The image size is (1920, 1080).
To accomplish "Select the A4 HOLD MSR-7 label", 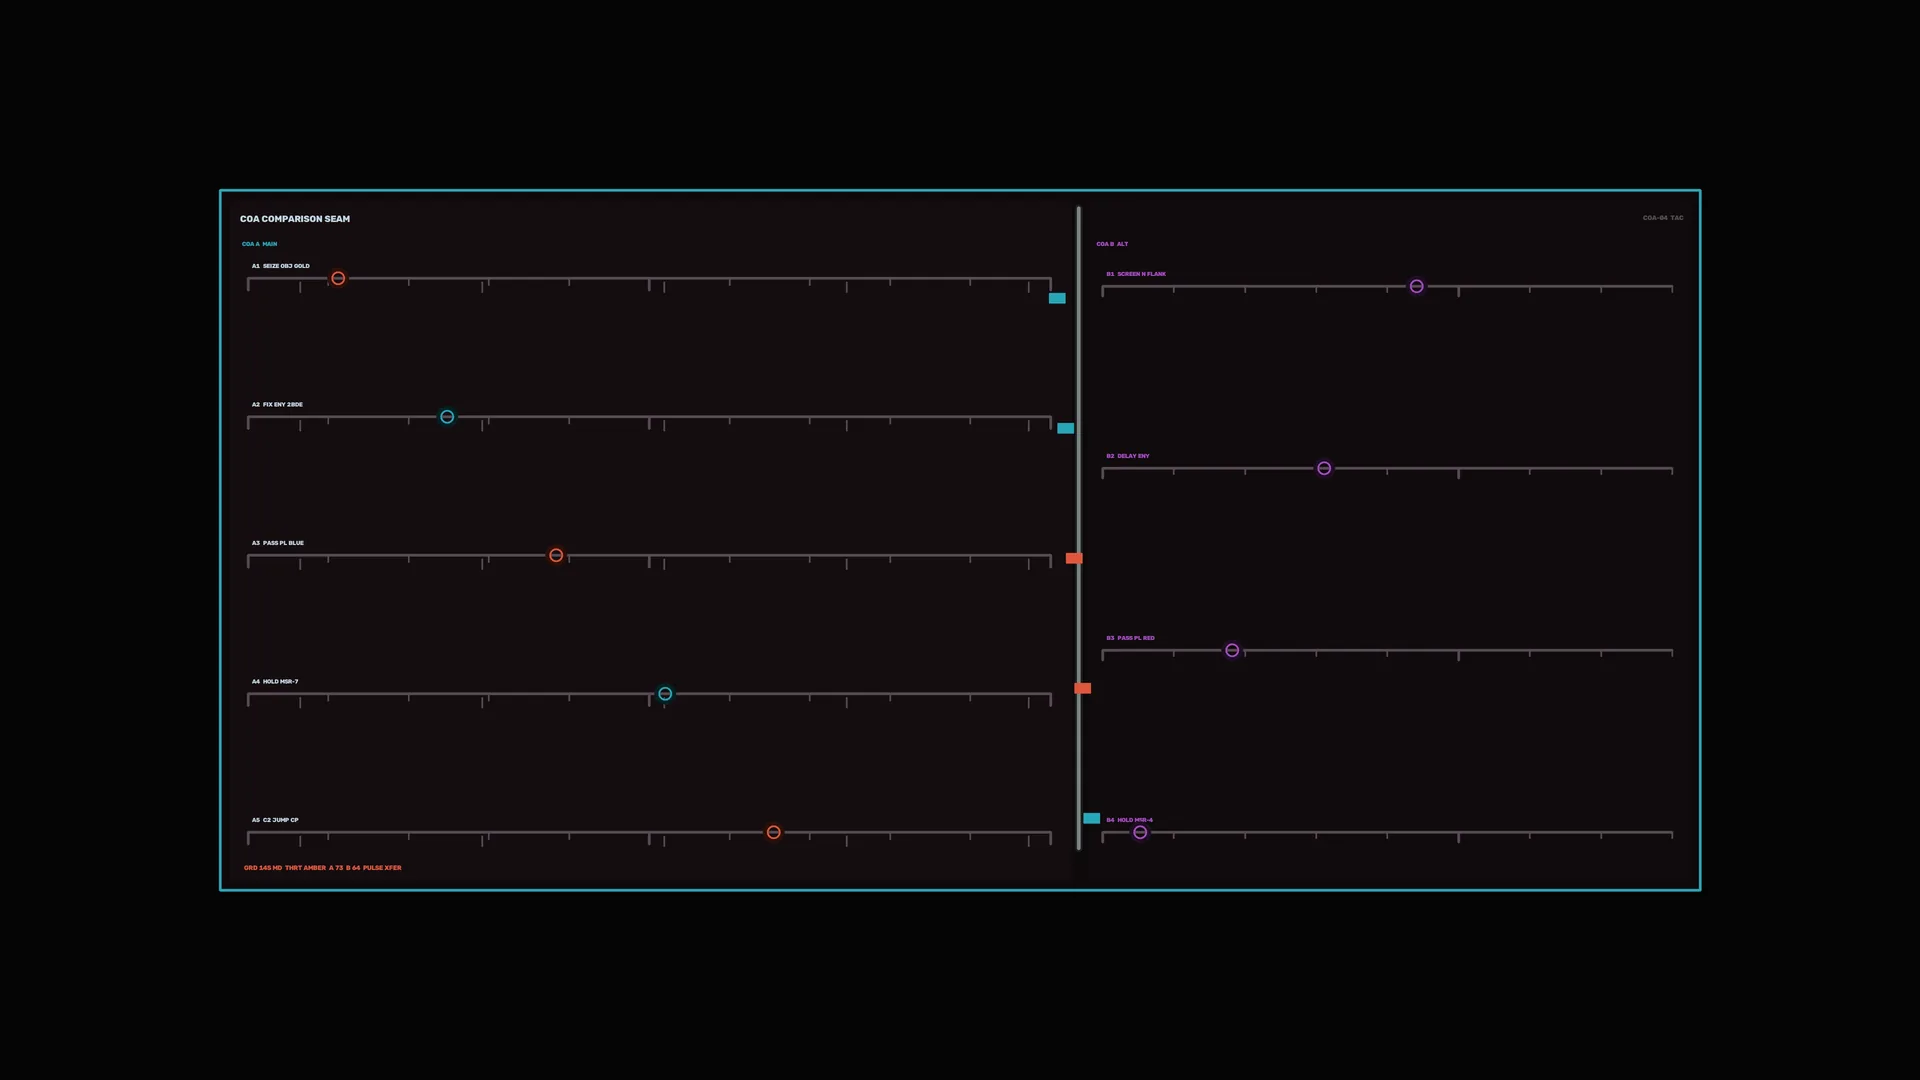I will point(275,682).
